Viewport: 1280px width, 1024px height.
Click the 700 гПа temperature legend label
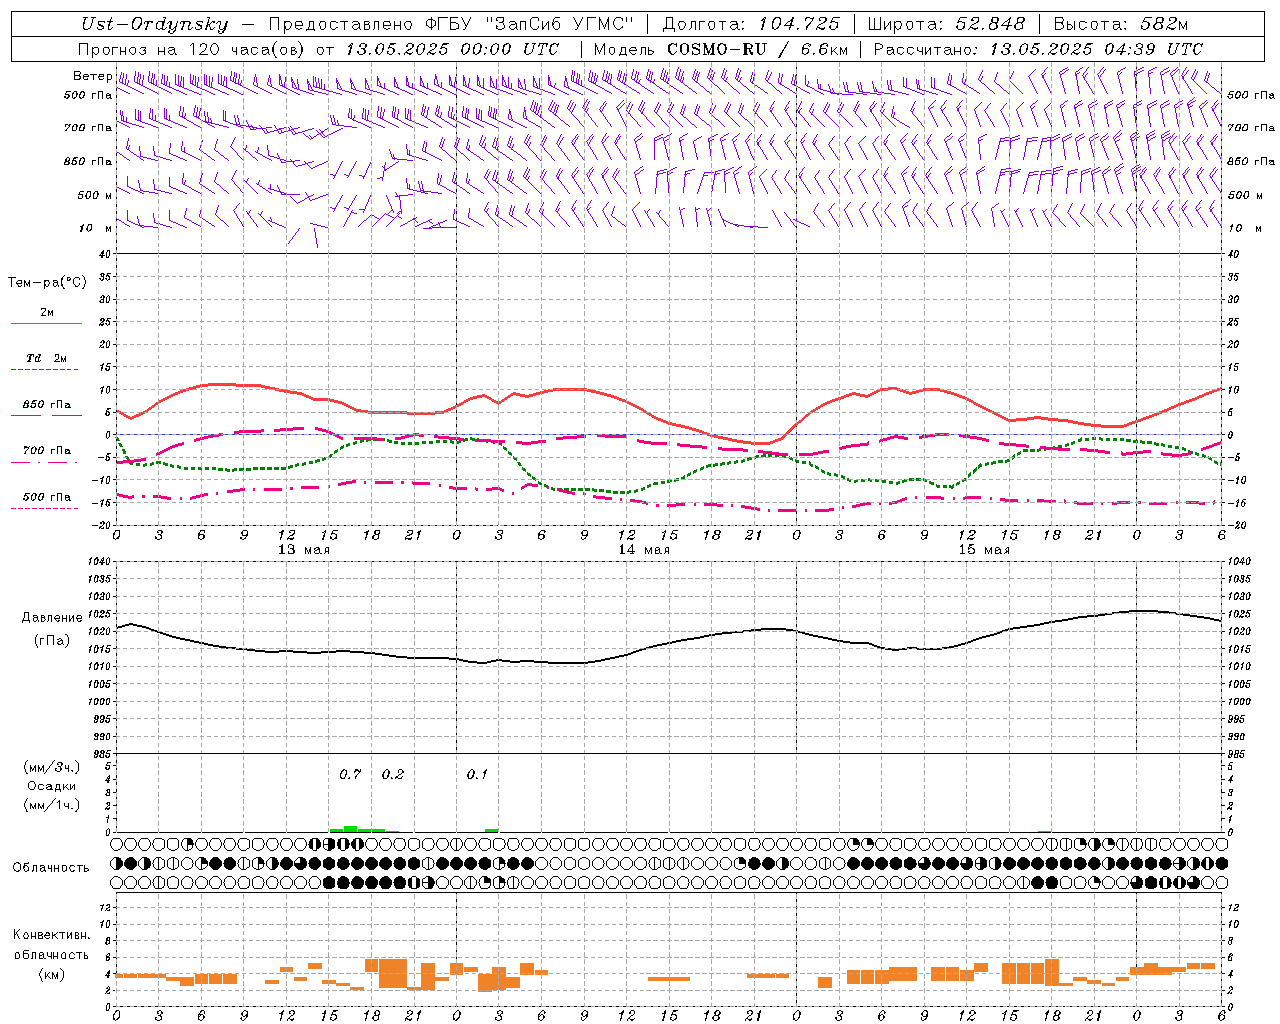pos(46,451)
